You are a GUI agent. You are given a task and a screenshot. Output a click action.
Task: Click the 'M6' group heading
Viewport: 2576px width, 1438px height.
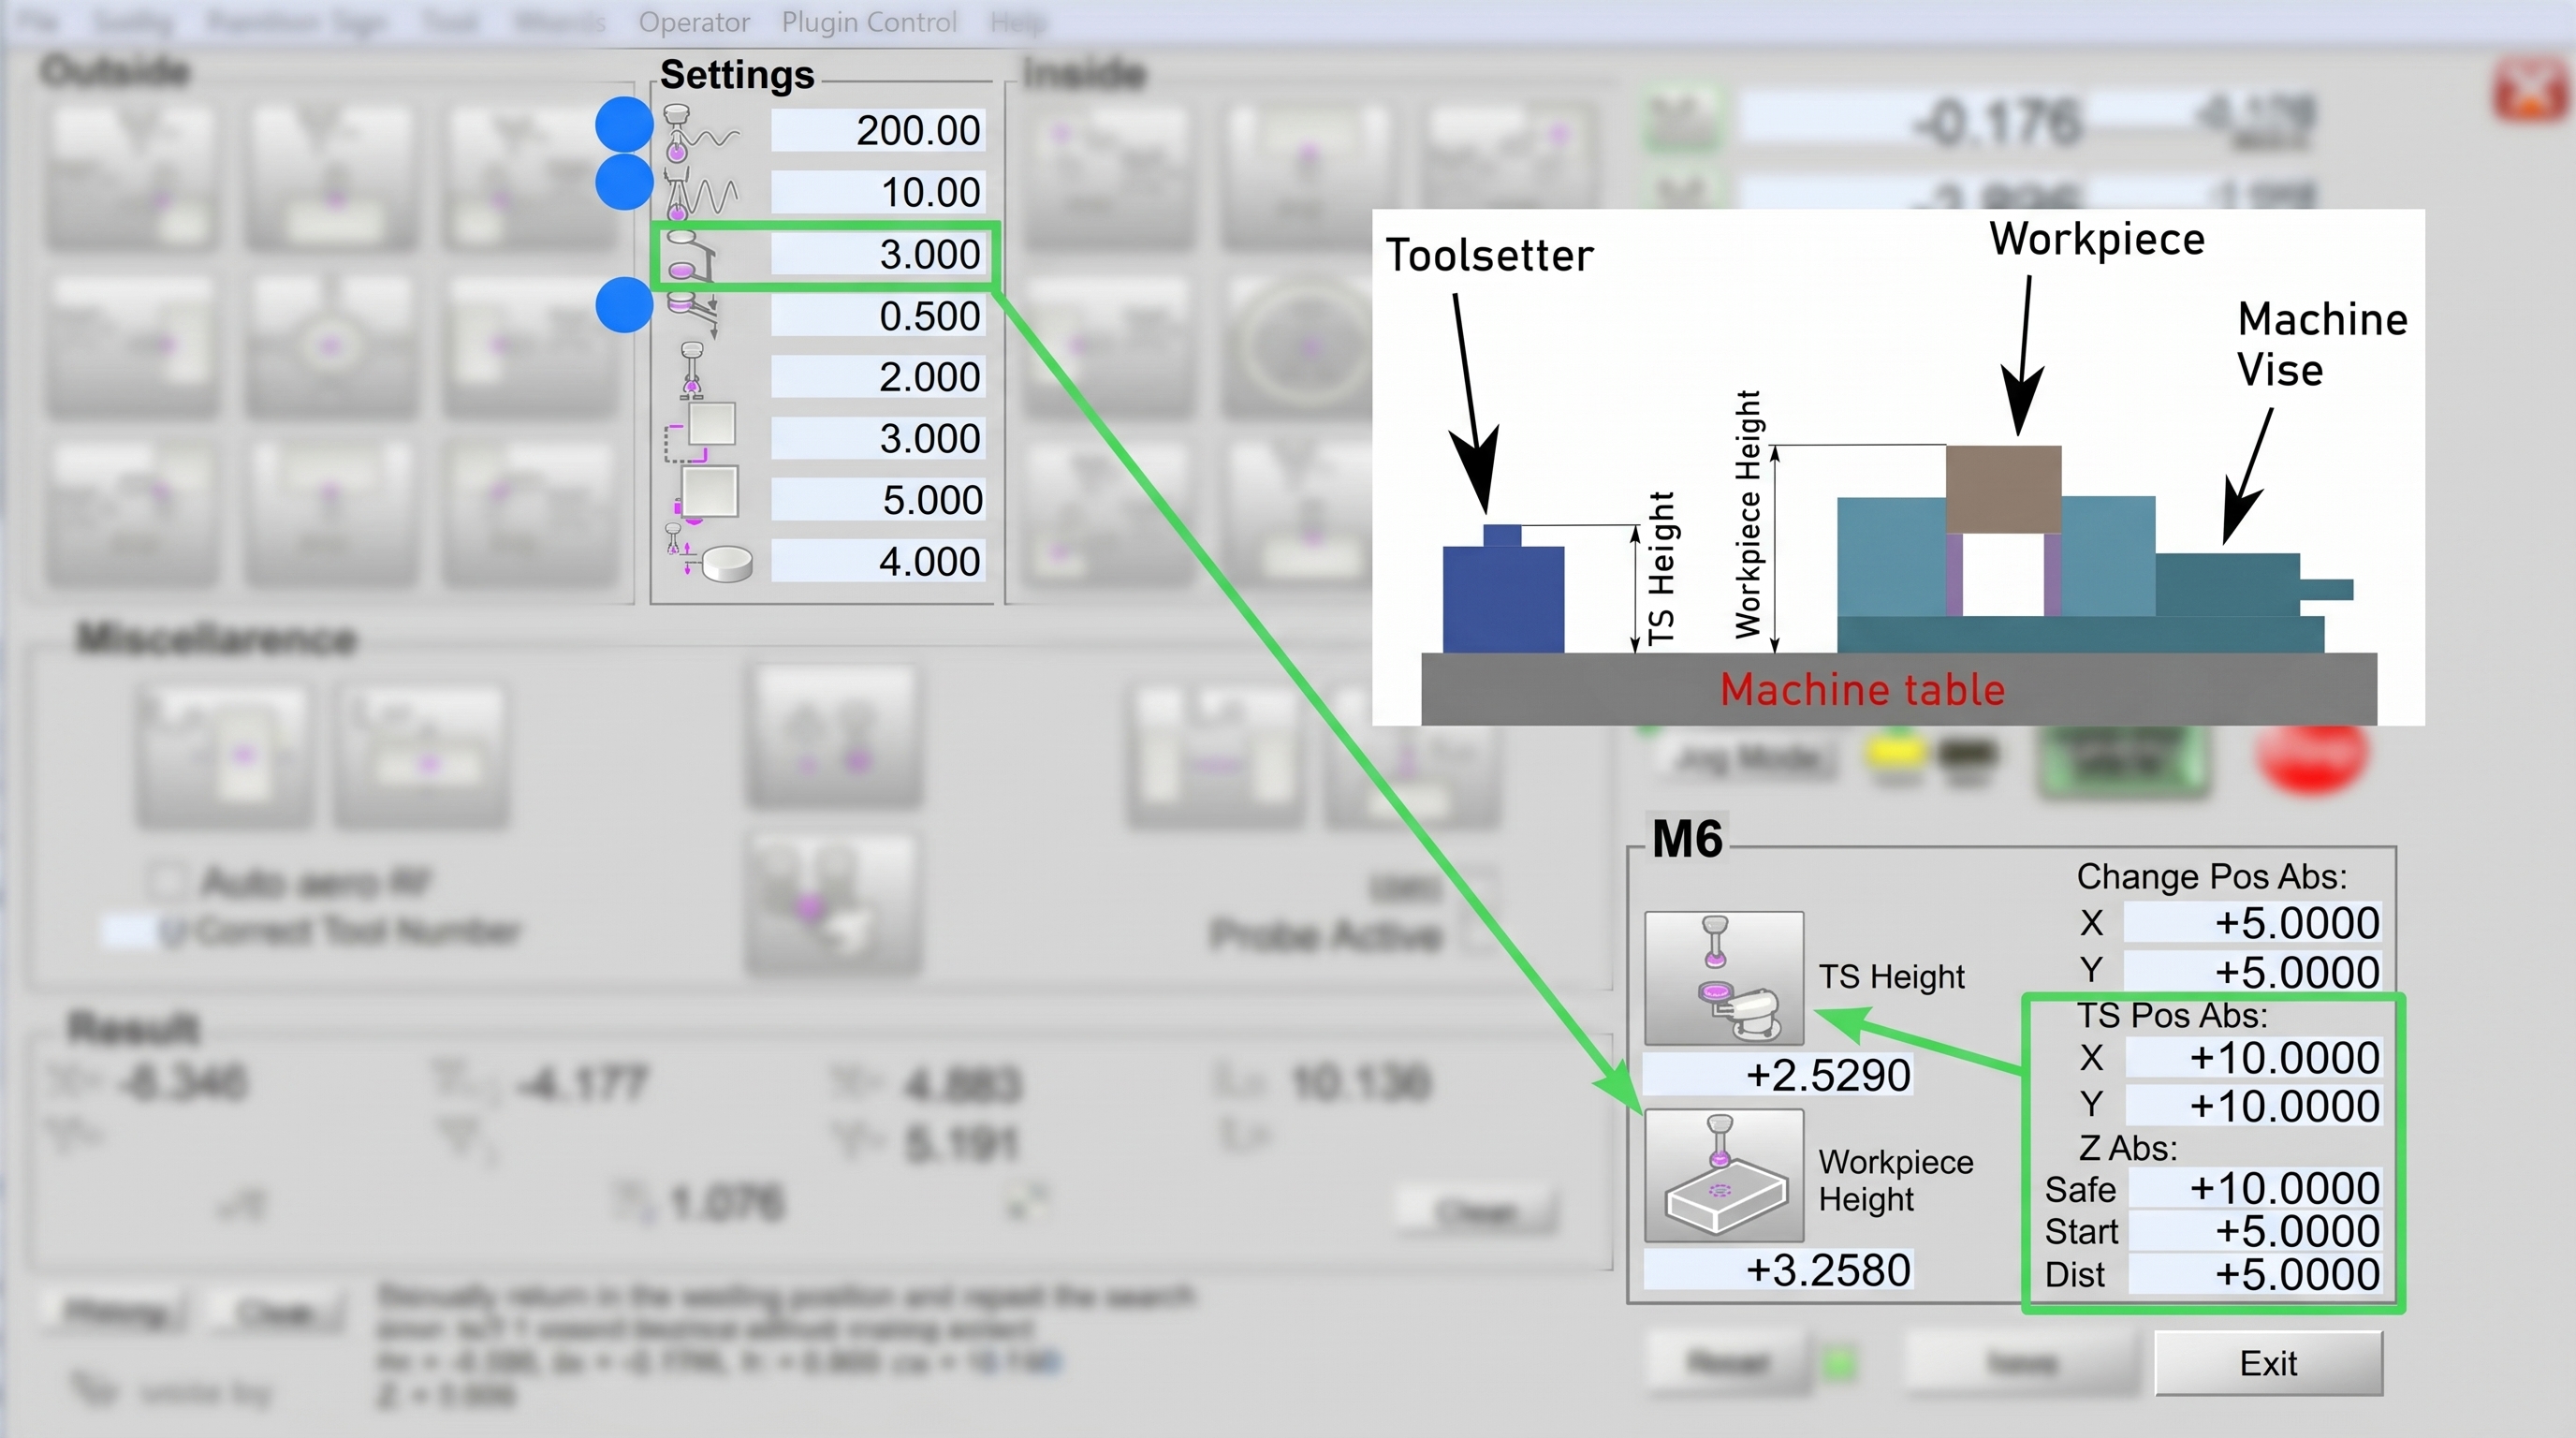pos(1687,839)
